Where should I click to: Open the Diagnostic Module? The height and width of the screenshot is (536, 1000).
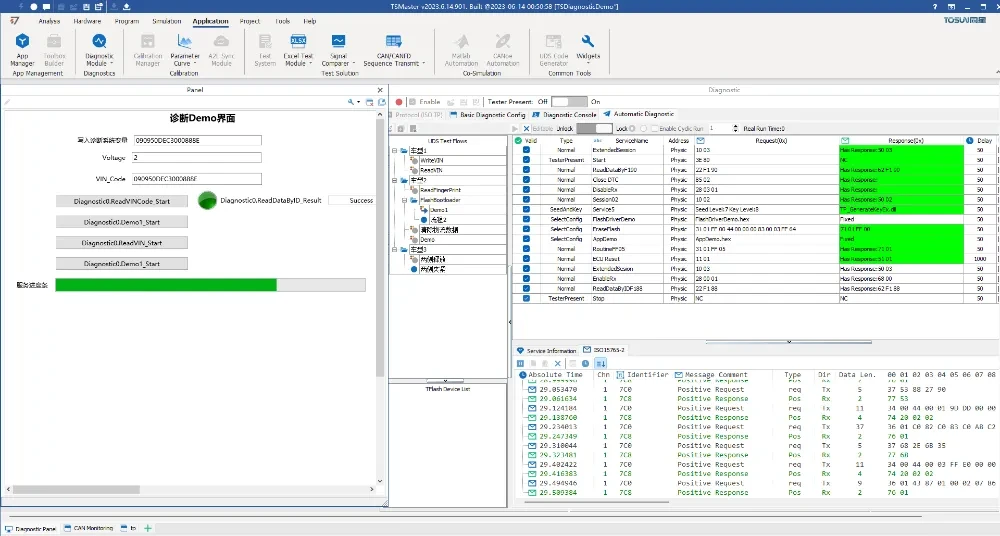pyautogui.click(x=99, y=50)
